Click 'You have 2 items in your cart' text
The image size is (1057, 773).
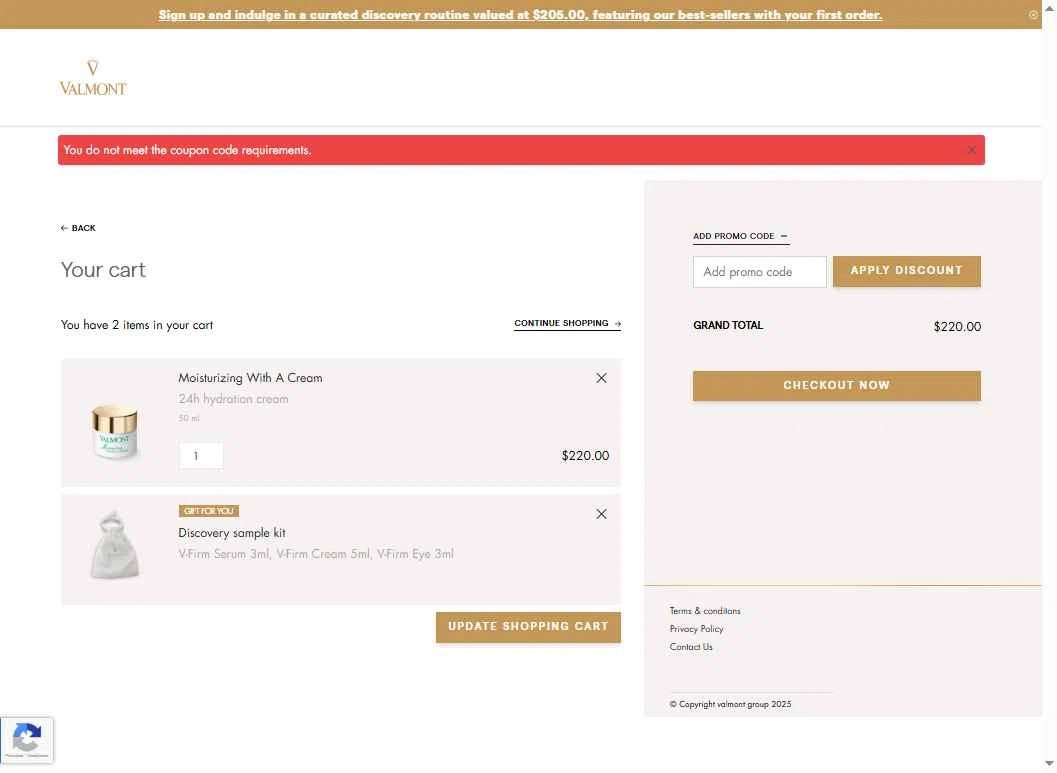(x=137, y=325)
